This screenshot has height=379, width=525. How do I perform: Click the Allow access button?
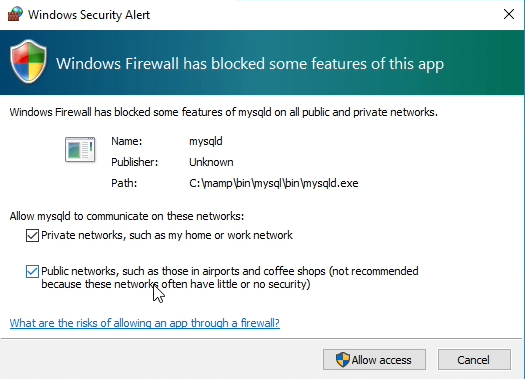point(374,360)
